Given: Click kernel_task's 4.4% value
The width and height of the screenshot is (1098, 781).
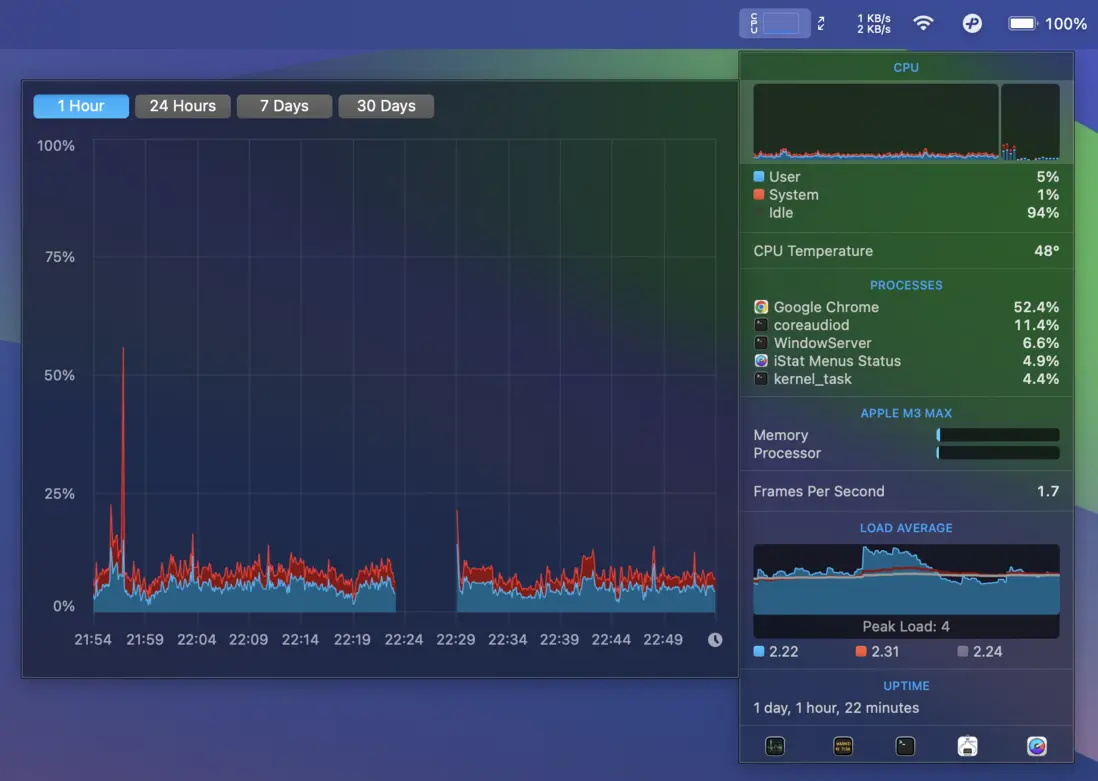Looking at the screenshot, I should click(x=1041, y=379).
